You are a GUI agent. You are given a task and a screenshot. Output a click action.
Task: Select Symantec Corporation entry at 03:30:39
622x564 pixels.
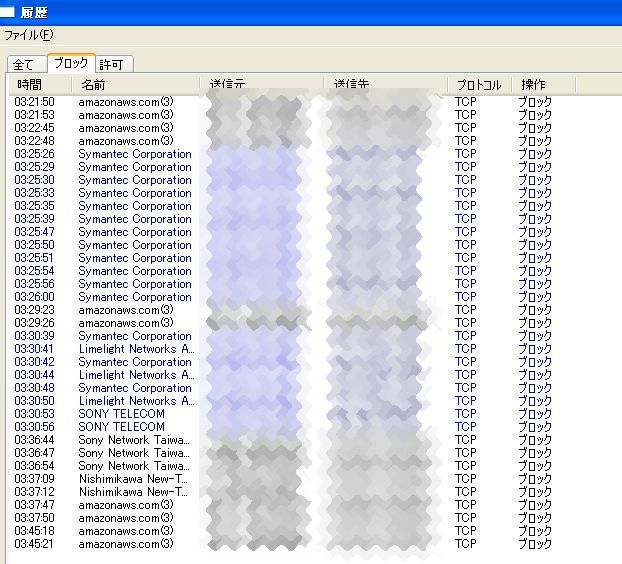pos(283,336)
